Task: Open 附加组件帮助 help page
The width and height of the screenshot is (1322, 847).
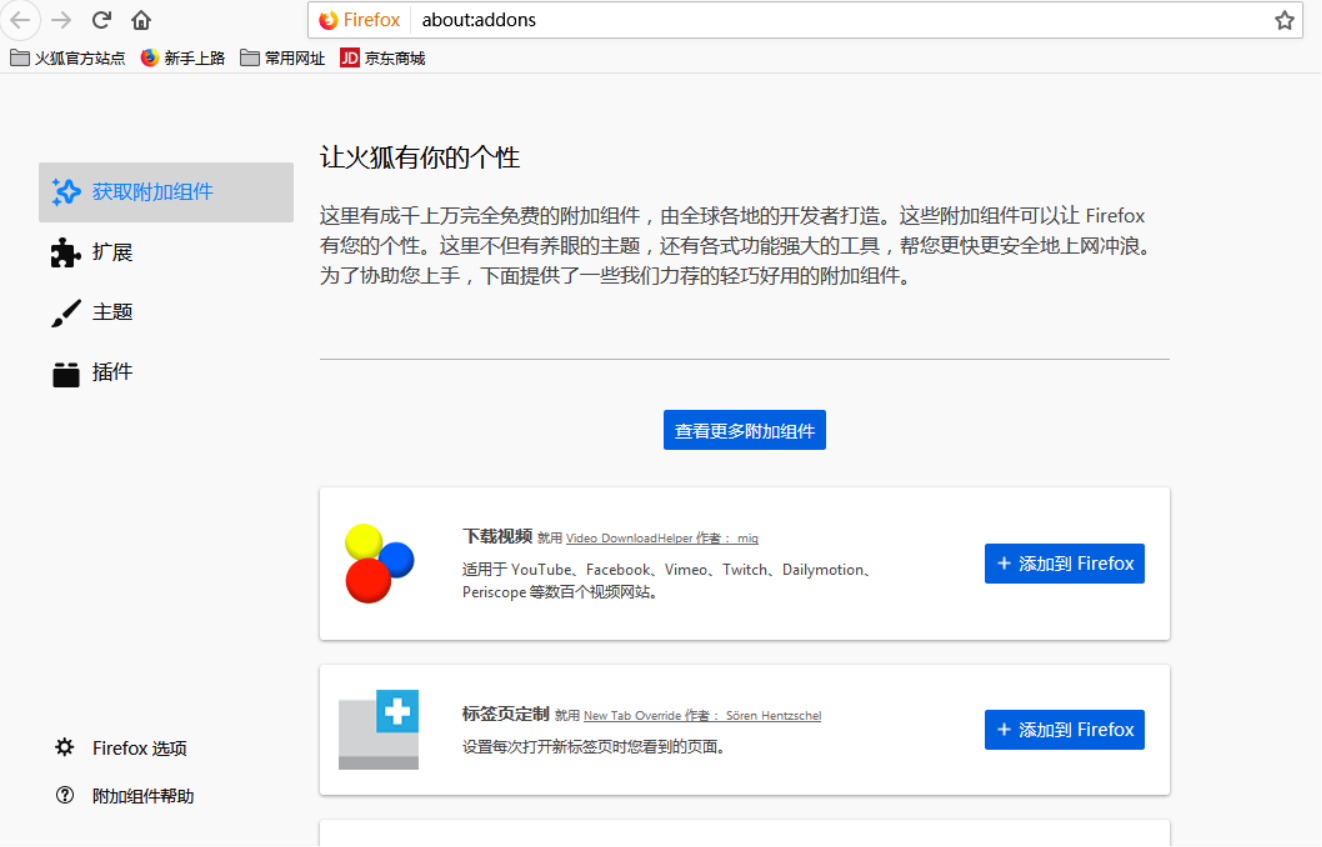Action: point(124,796)
